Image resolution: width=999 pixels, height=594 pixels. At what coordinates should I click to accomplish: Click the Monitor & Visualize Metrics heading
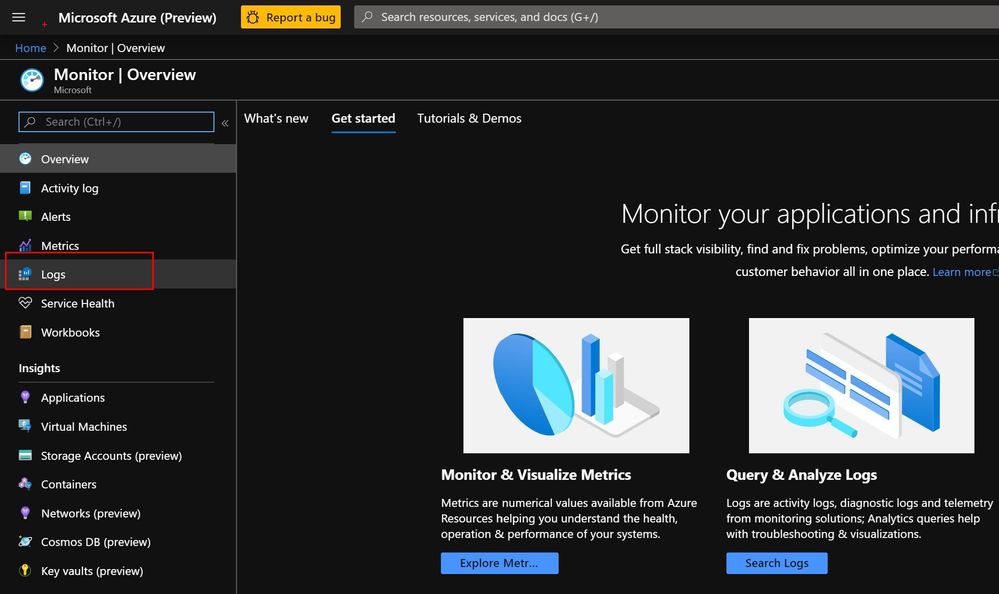pyautogui.click(x=536, y=475)
